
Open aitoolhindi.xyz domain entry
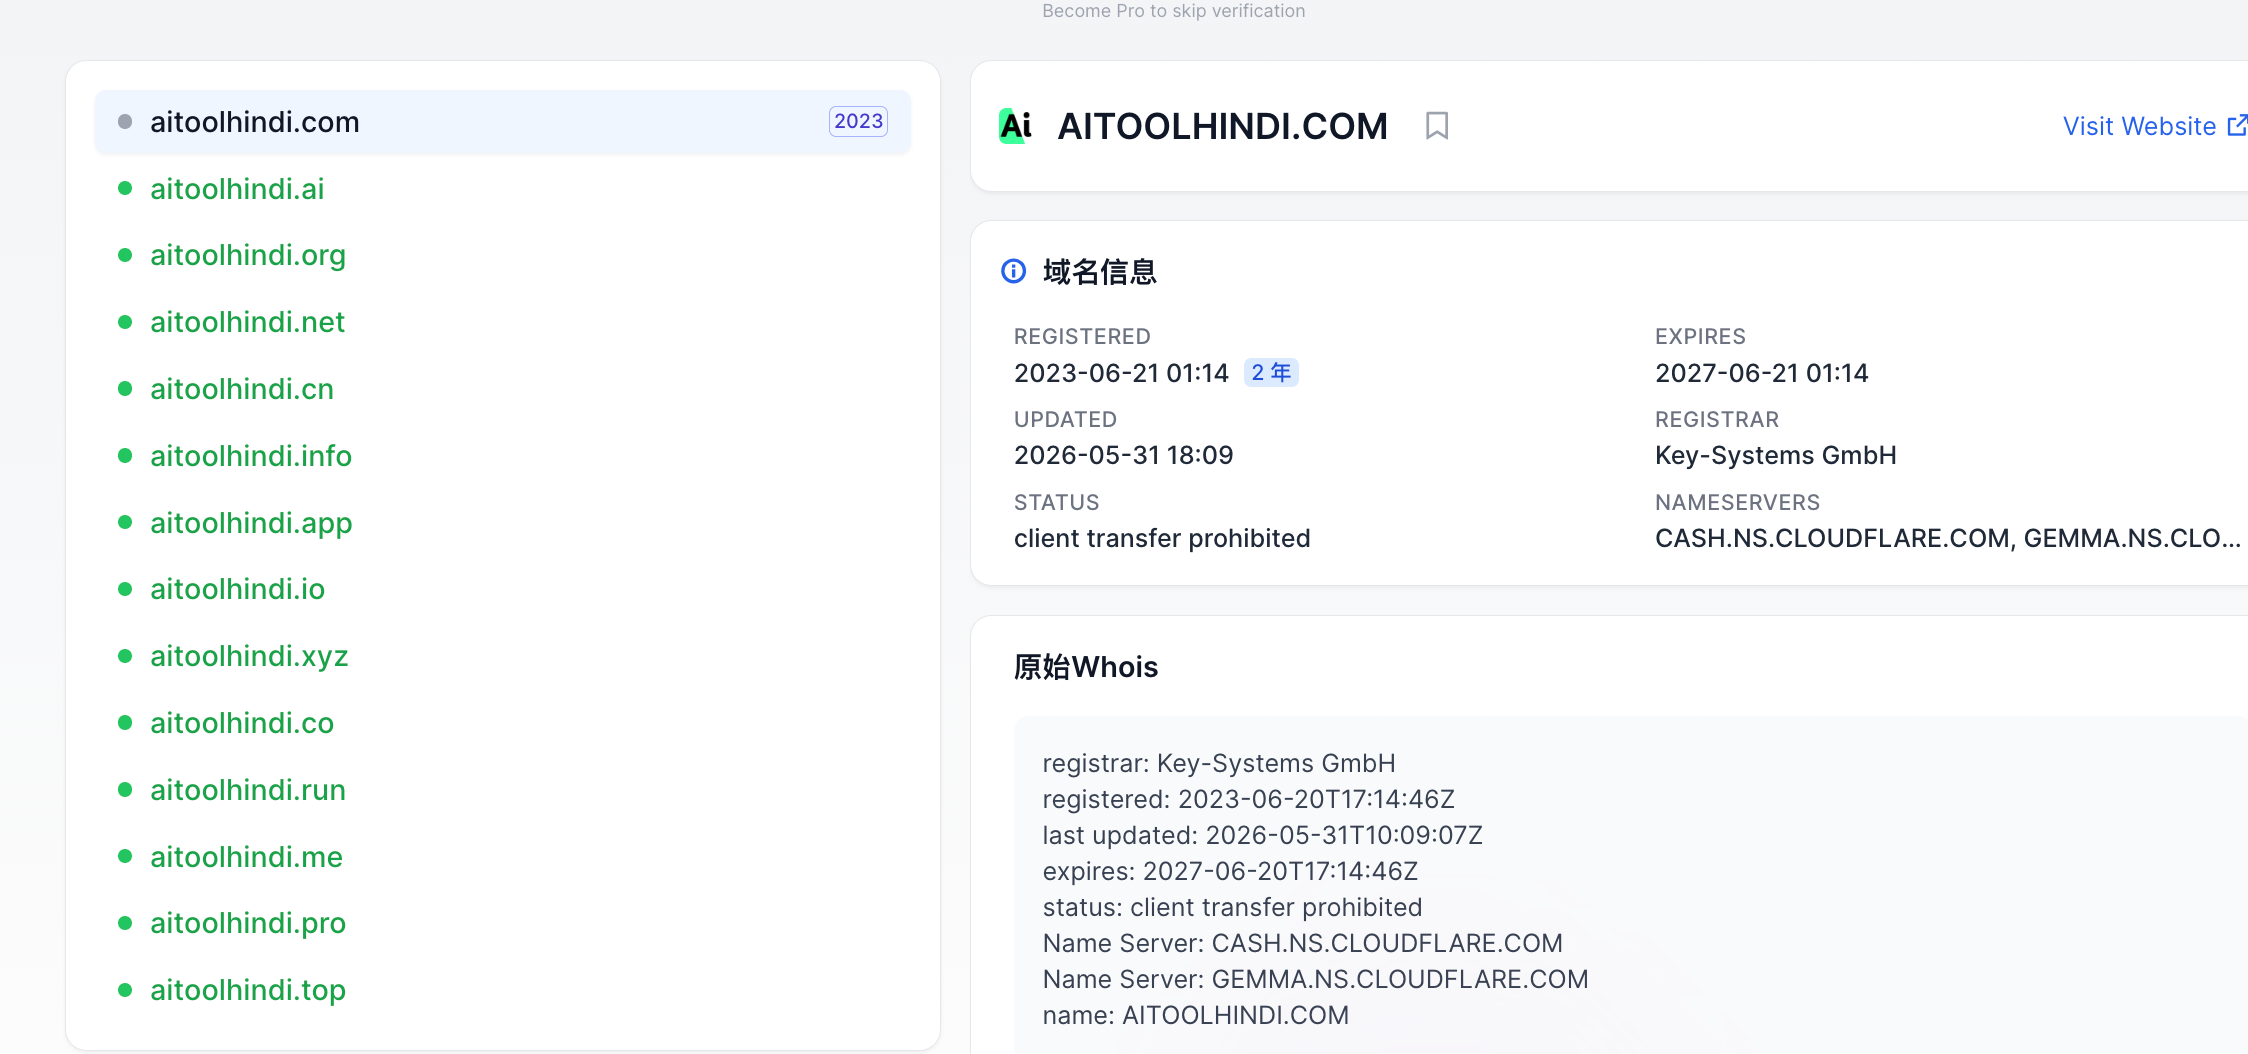point(249,656)
